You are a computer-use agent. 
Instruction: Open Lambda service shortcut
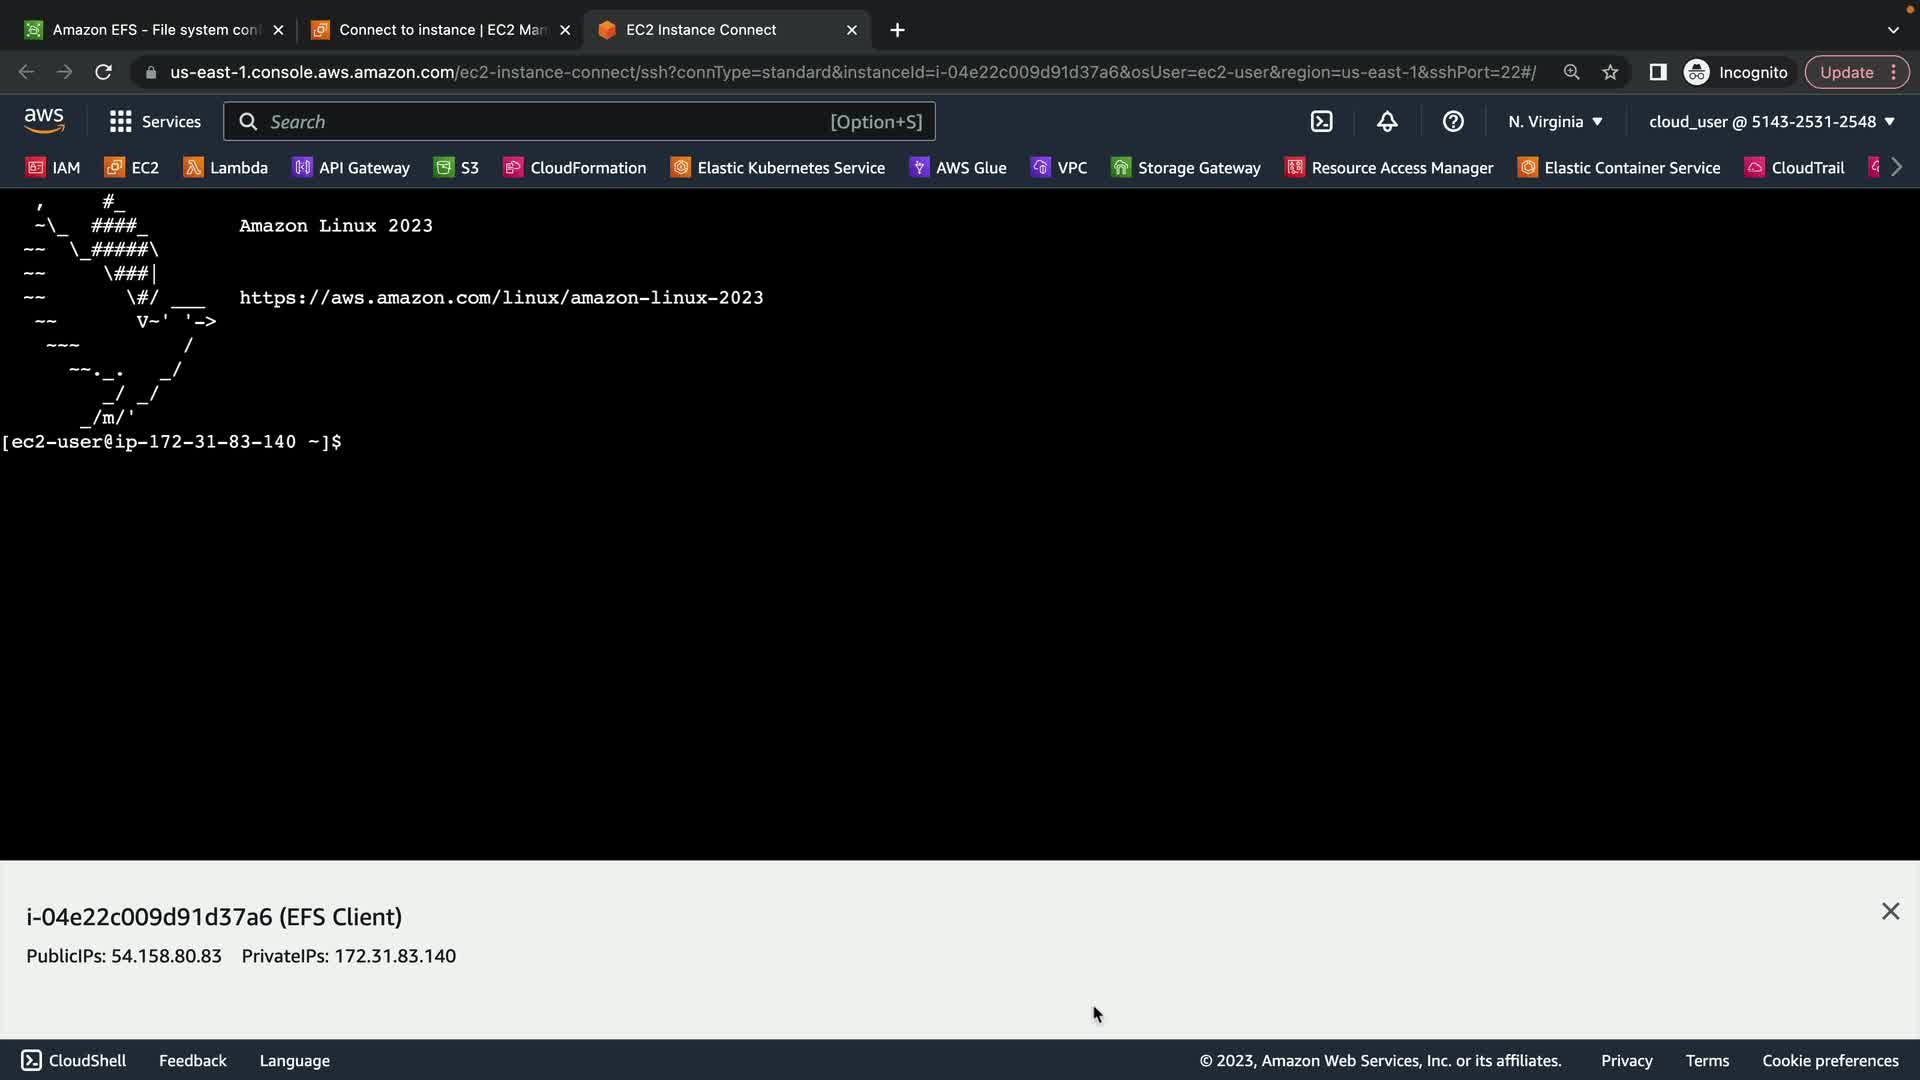[x=226, y=168]
